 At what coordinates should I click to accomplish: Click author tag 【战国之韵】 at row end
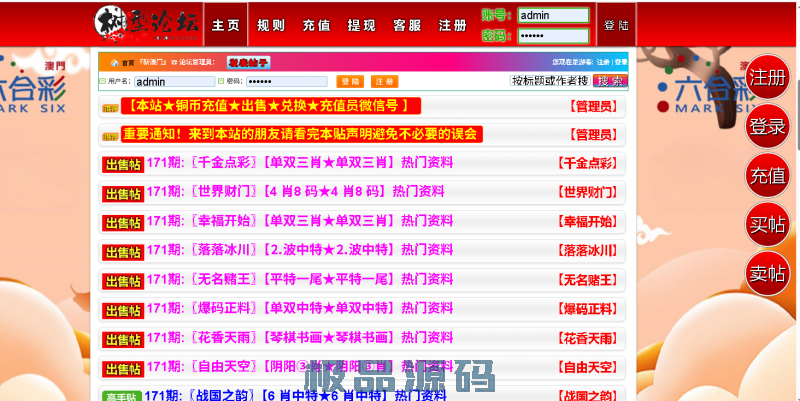click(x=587, y=395)
